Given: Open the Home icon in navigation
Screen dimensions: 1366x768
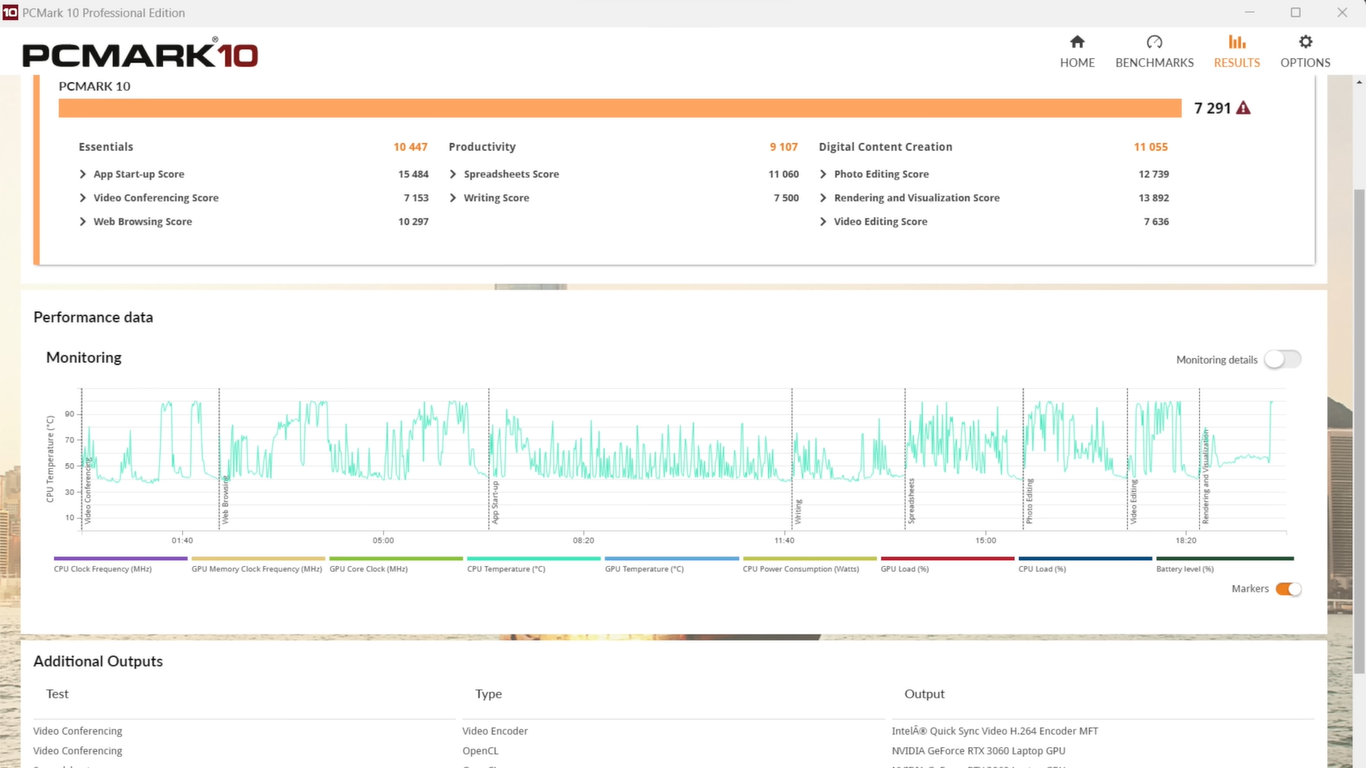Looking at the screenshot, I should 1077,42.
